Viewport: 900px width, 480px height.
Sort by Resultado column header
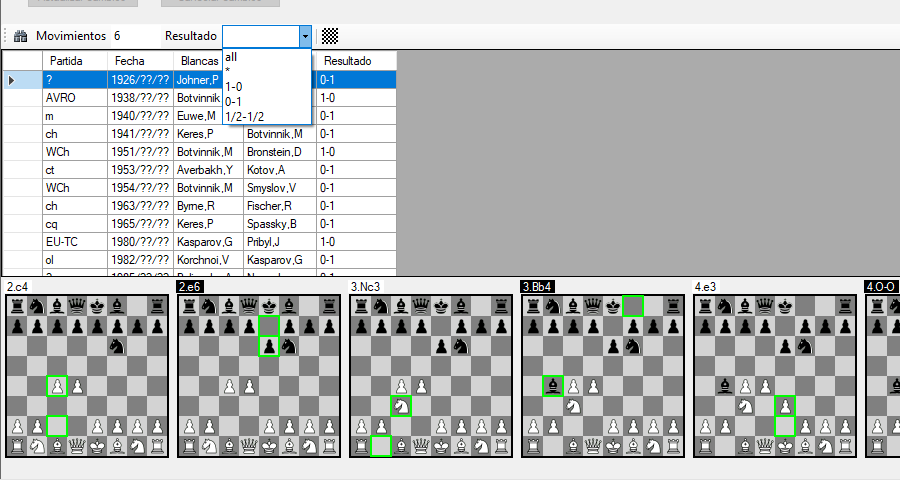[356, 61]
